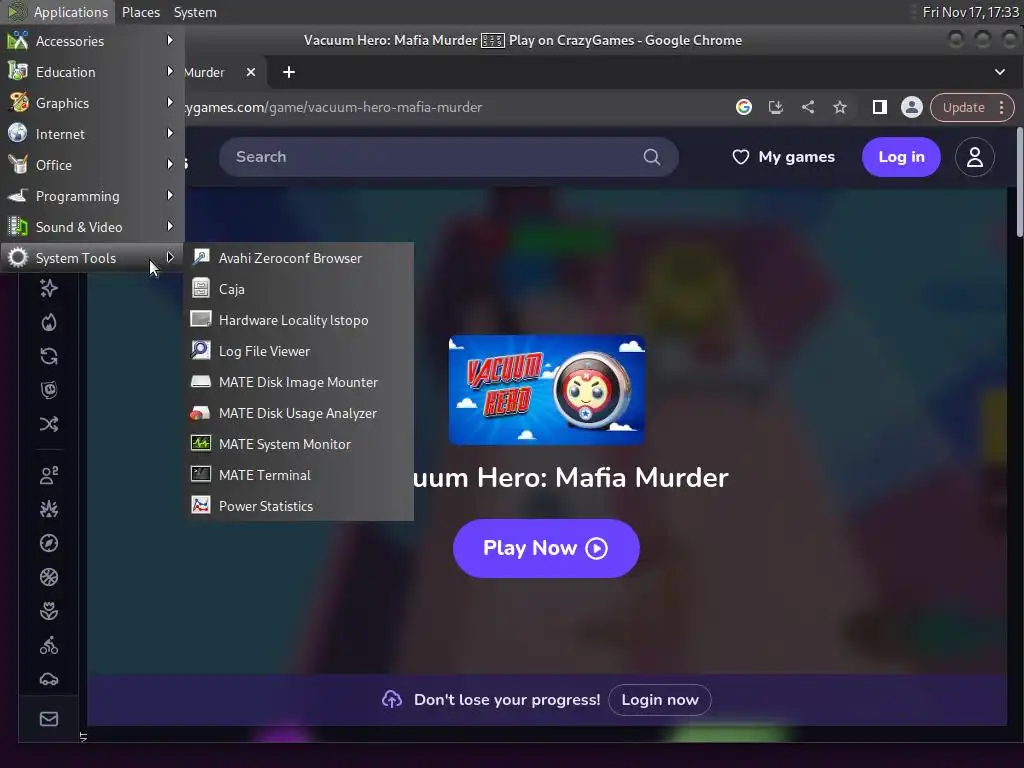Open Power Statistics
1024x768 pixels.
(x=298, y=506)
